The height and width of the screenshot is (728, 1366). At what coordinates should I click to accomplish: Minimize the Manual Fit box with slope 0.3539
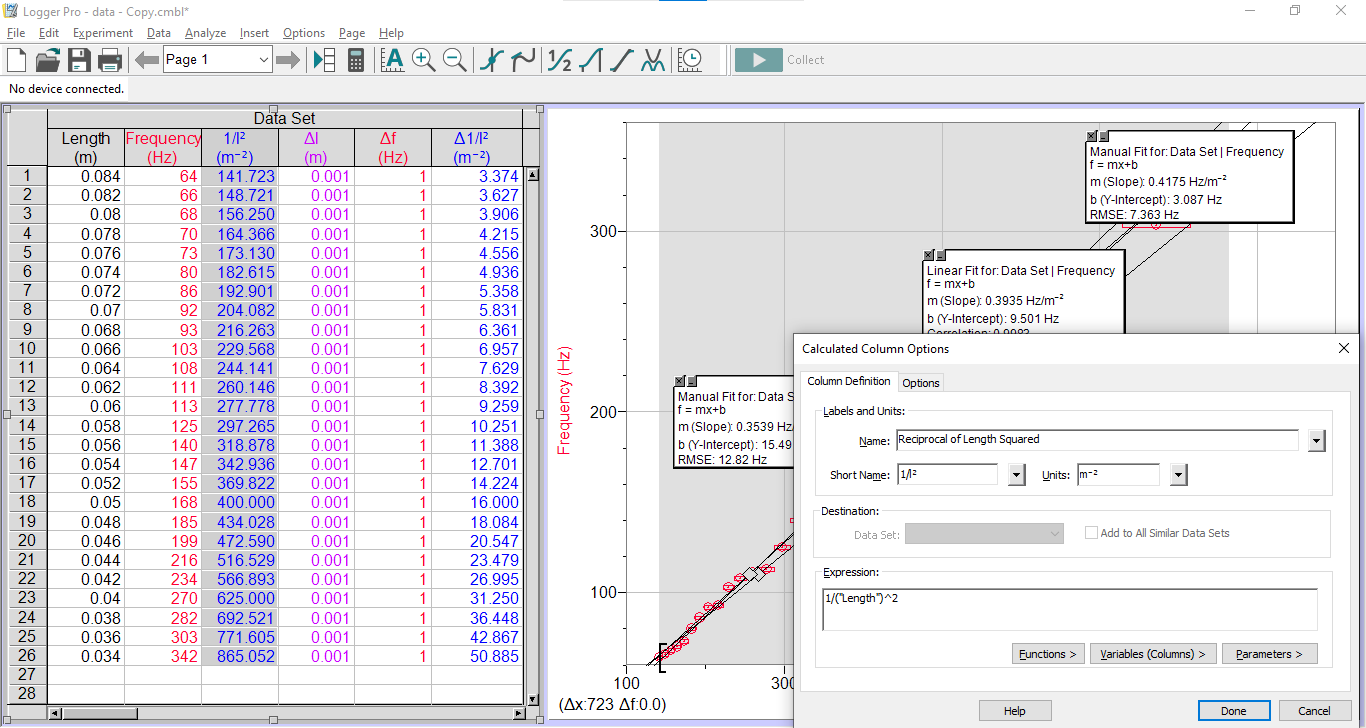(691, 382)
